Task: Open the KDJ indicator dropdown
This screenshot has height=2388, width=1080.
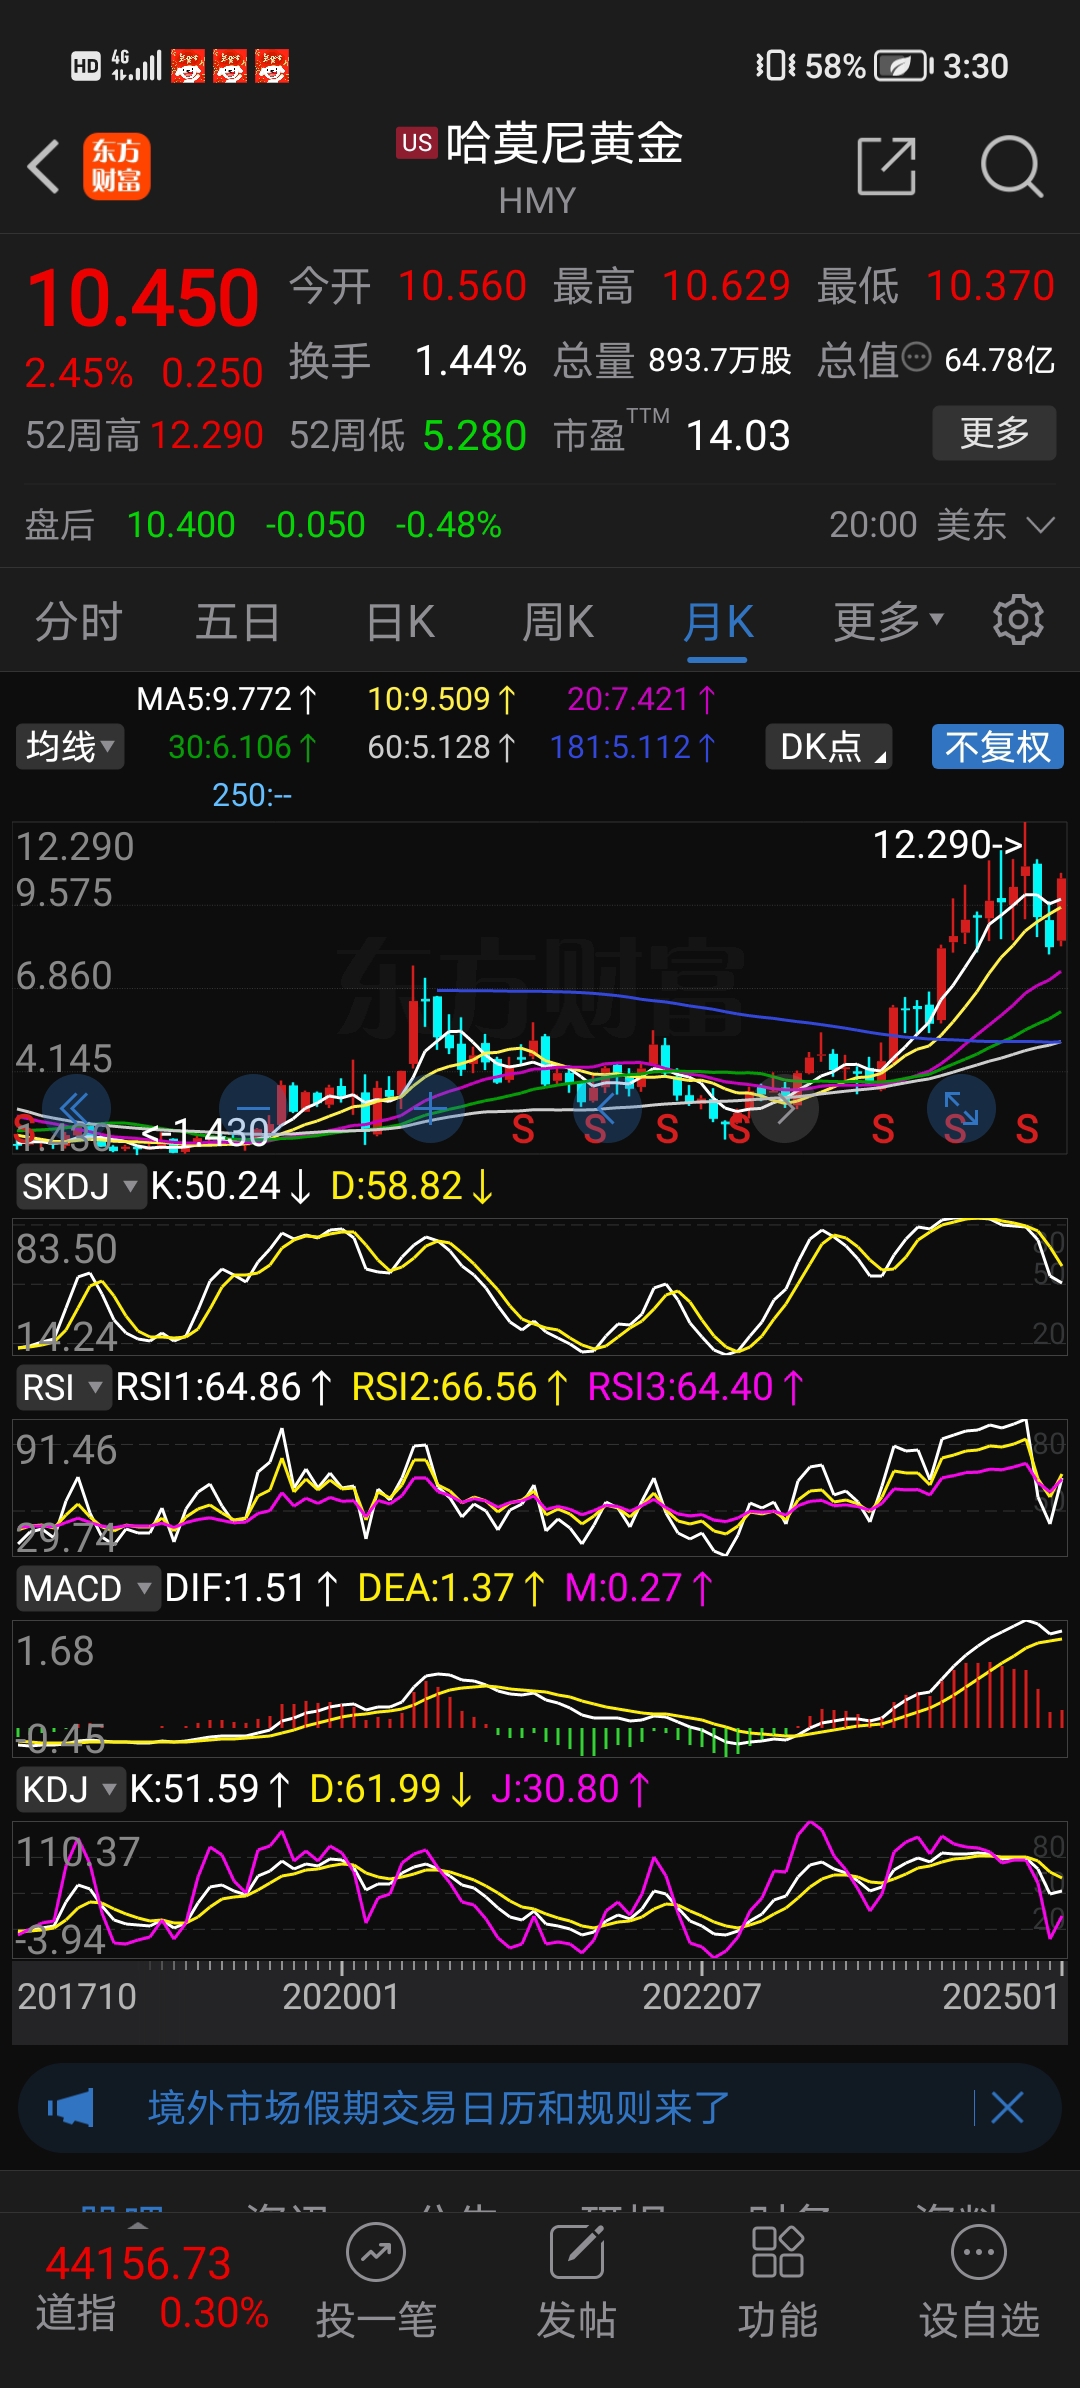Action: click(x=70, y=1789)
